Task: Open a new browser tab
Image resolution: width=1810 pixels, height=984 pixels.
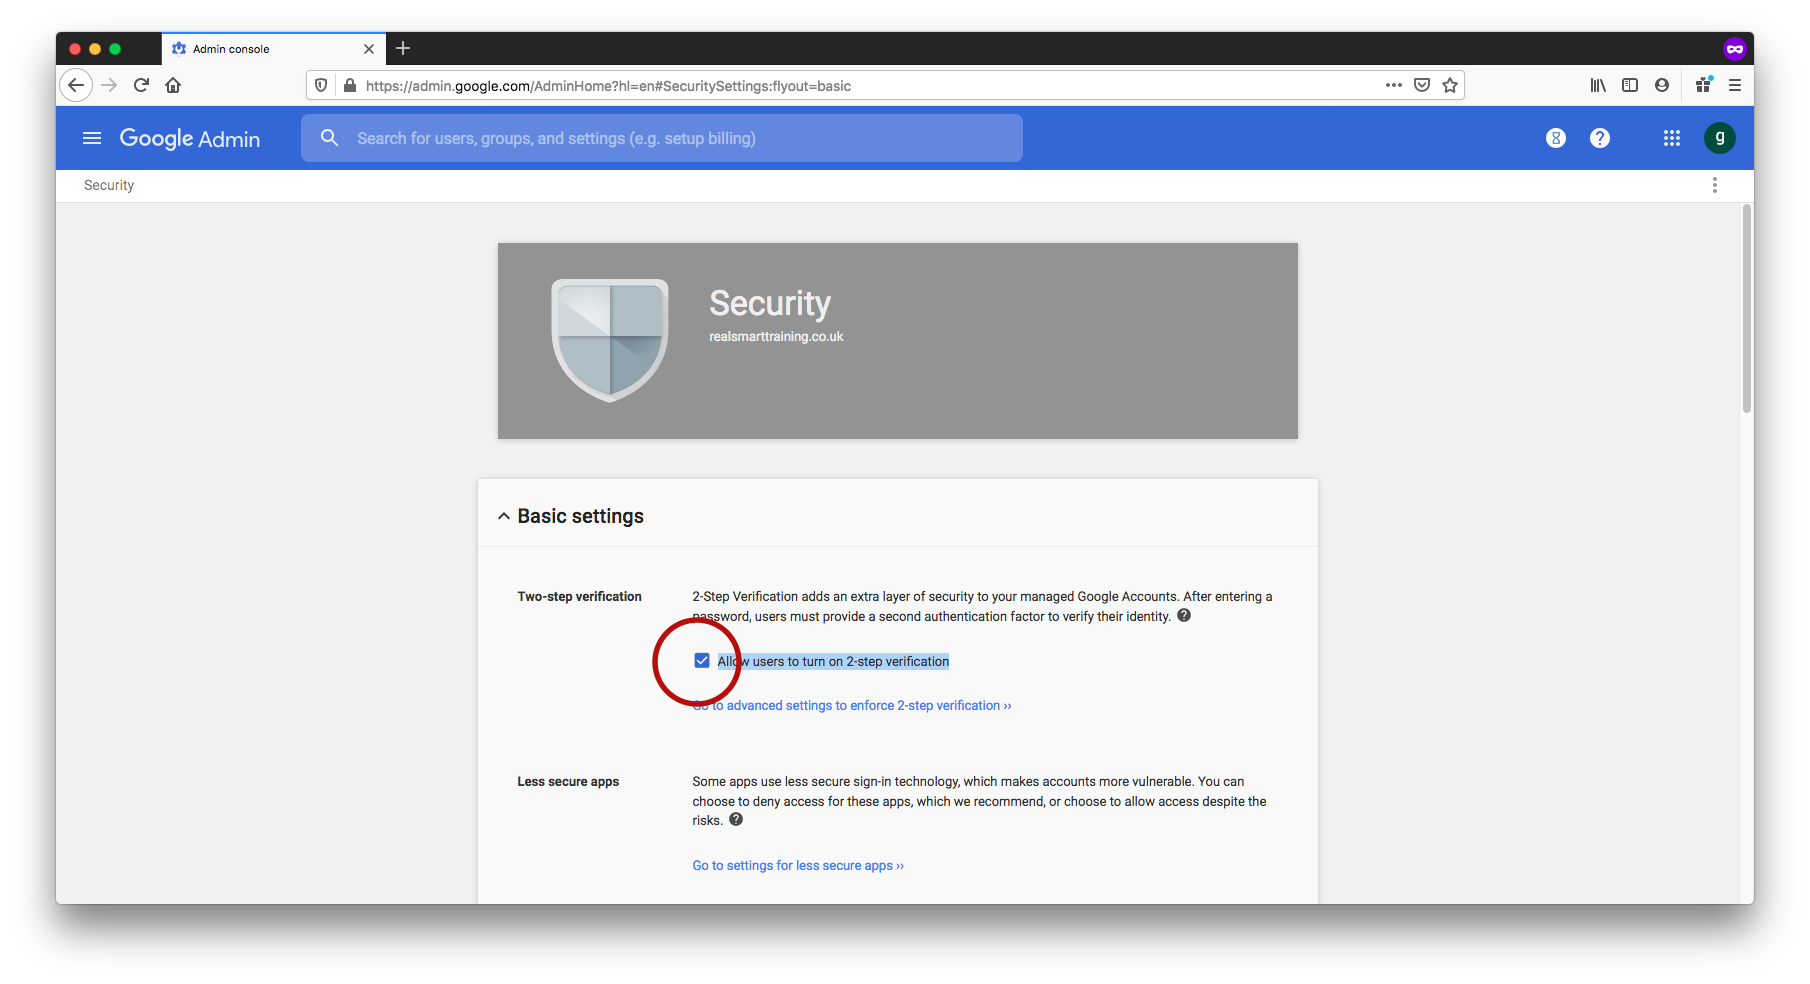Action: pyautogui.click(x=403, y=48)
